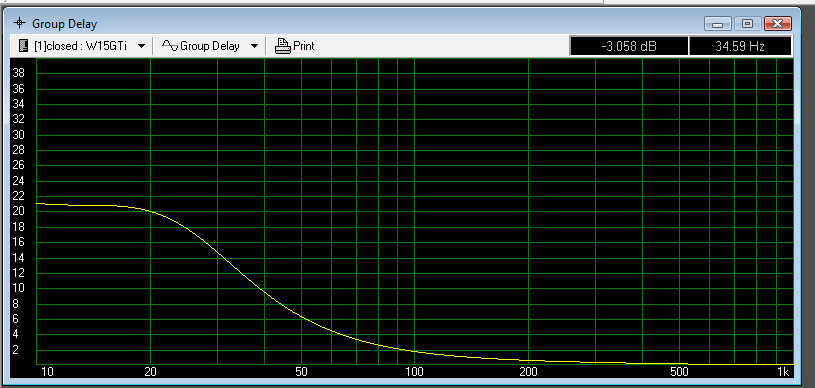
Task: Select the [1]closed : W15GTi box label
Action: coord(80,46)
